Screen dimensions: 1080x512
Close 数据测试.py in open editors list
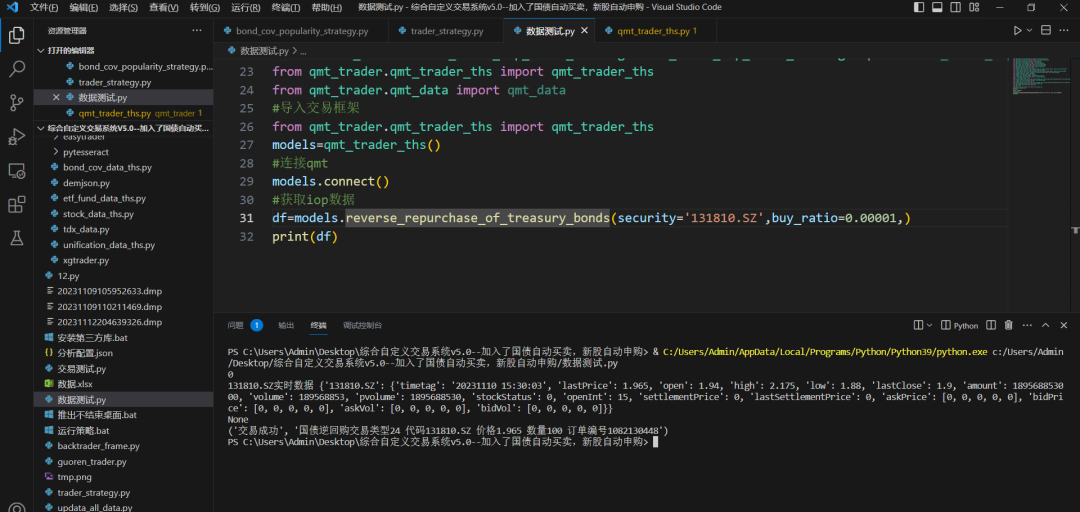coord(56,97)
